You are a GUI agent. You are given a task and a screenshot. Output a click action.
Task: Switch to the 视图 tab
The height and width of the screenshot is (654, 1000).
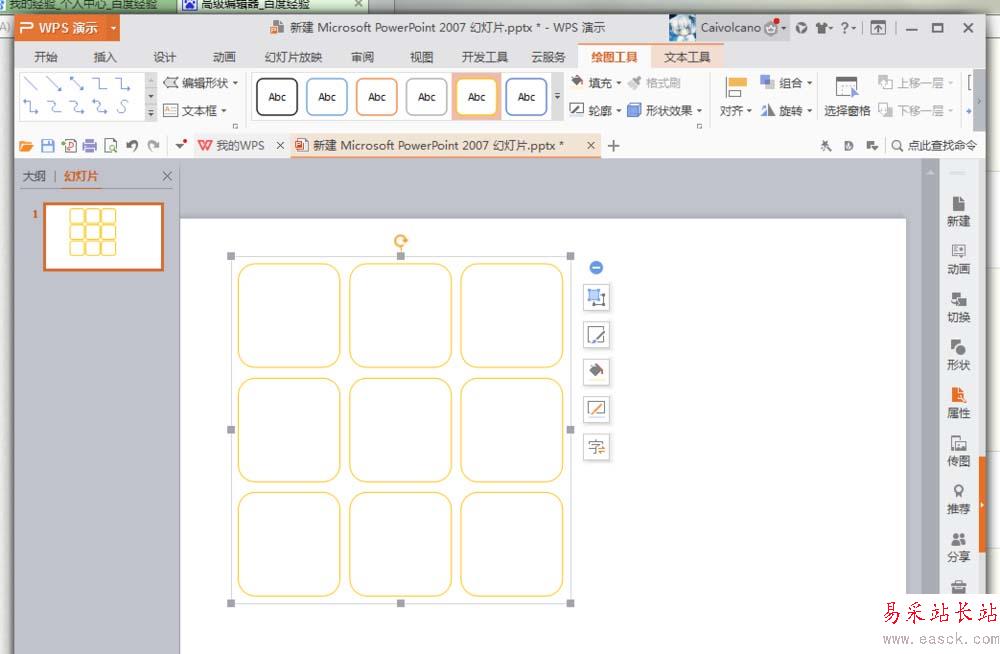[421, 57]
